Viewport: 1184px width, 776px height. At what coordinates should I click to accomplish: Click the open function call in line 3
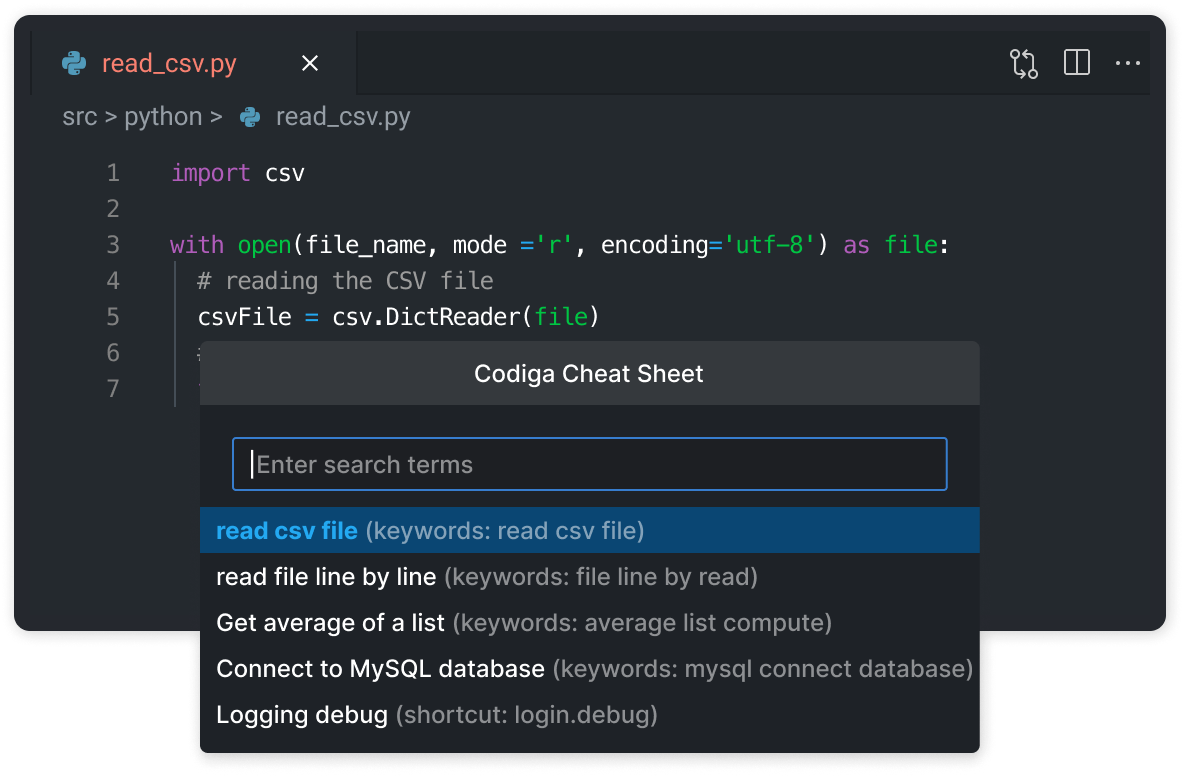[x=264, y=245]
